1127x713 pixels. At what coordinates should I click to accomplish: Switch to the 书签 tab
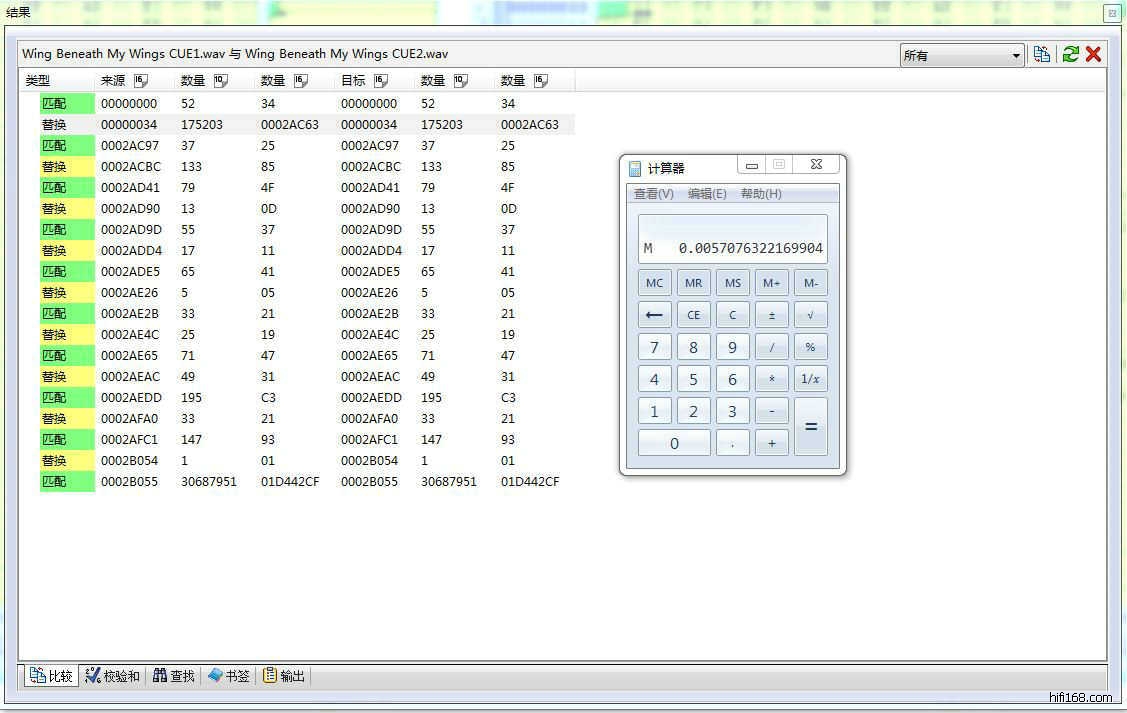tap(229, 676)
